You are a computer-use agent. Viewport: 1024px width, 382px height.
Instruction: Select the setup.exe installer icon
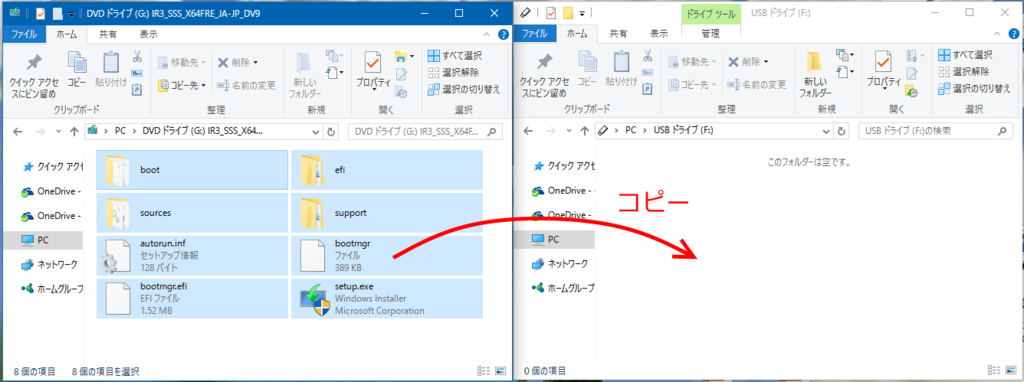point(314,300)
